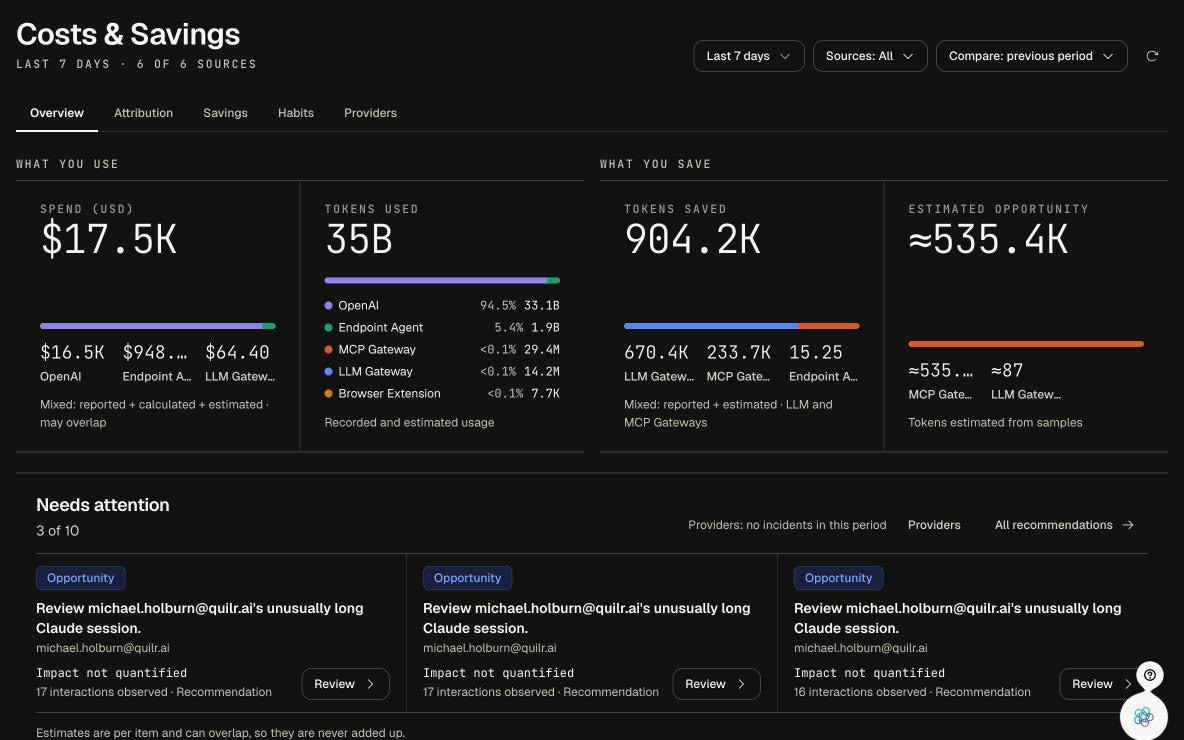The height and width of the screenshot is (740, 1184).
Task: Click the 15.25 Endpoint Agent saved figure
Action: click(x=816, y=352)
